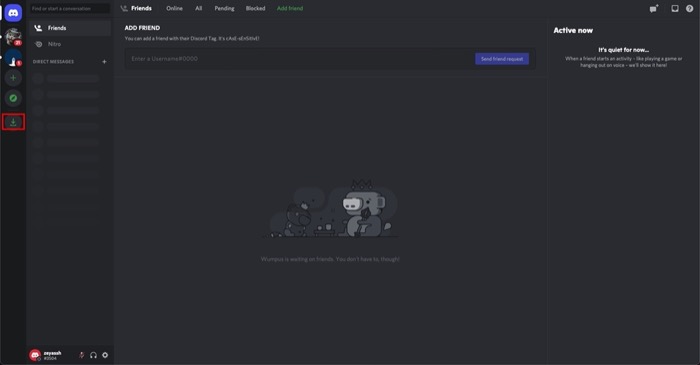Screen dimensions: 700x365
Task: Add a server with the plus icon
Action: tap(13, 78)
